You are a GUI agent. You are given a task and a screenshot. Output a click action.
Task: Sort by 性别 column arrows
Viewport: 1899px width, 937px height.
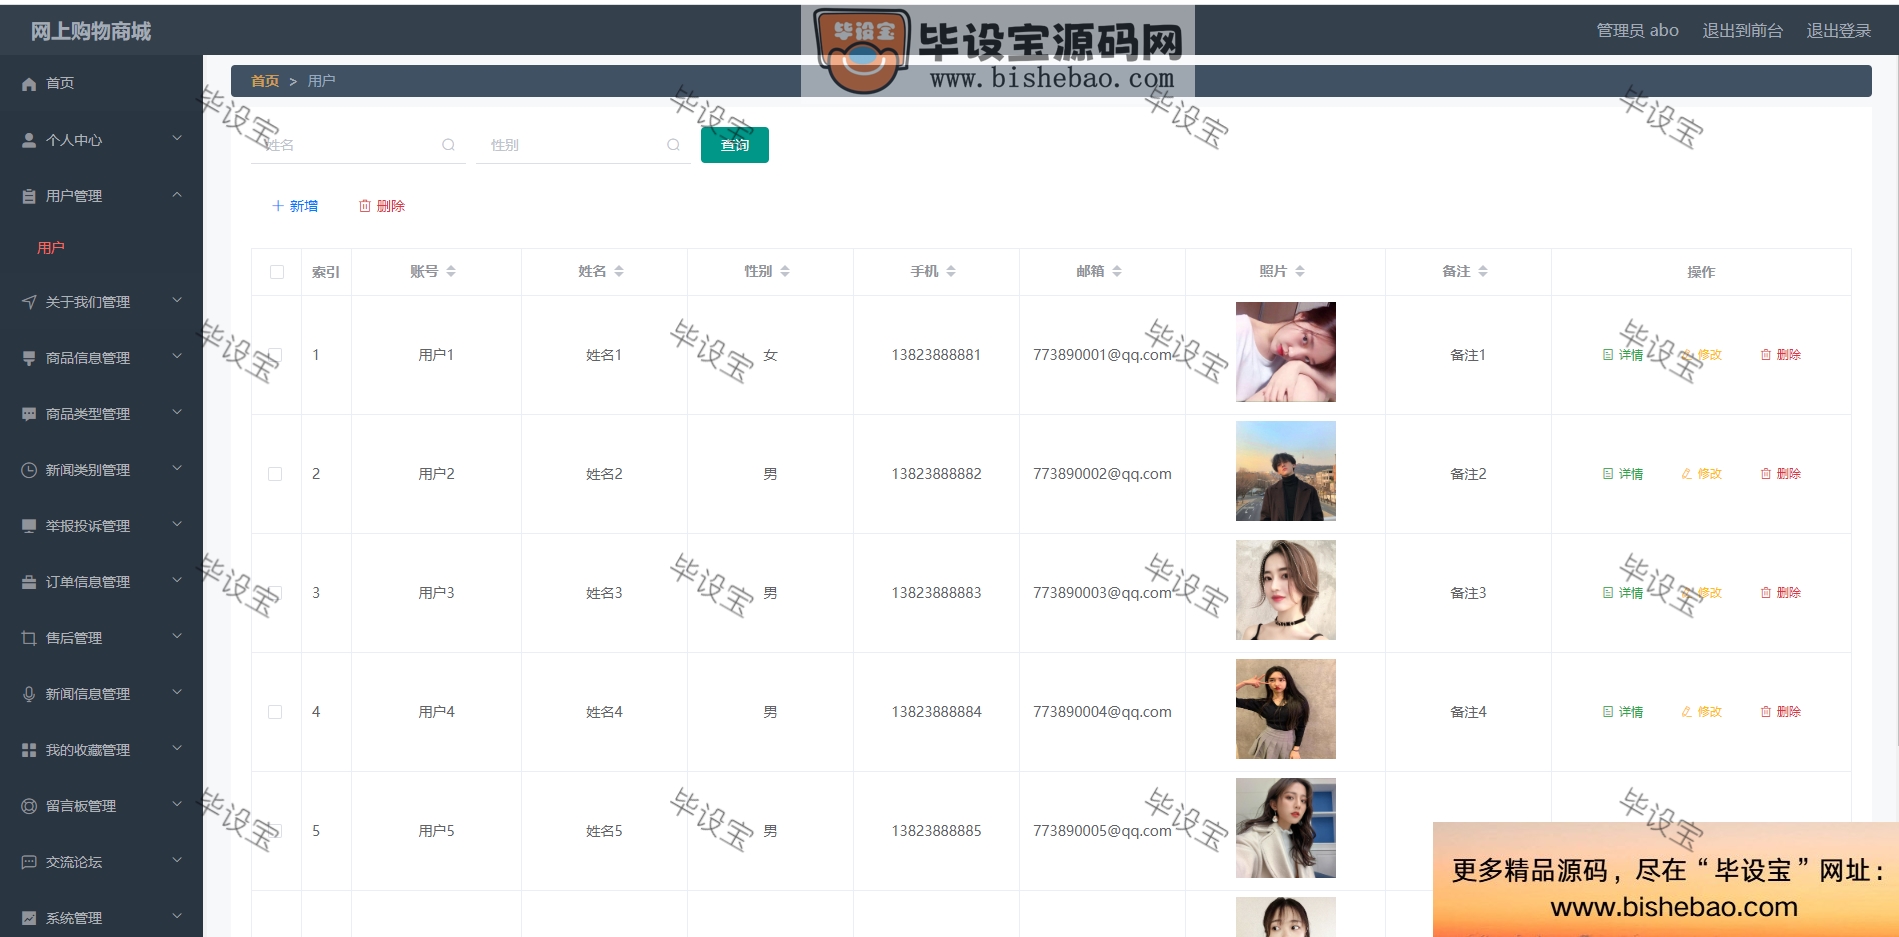coord(785,271)
